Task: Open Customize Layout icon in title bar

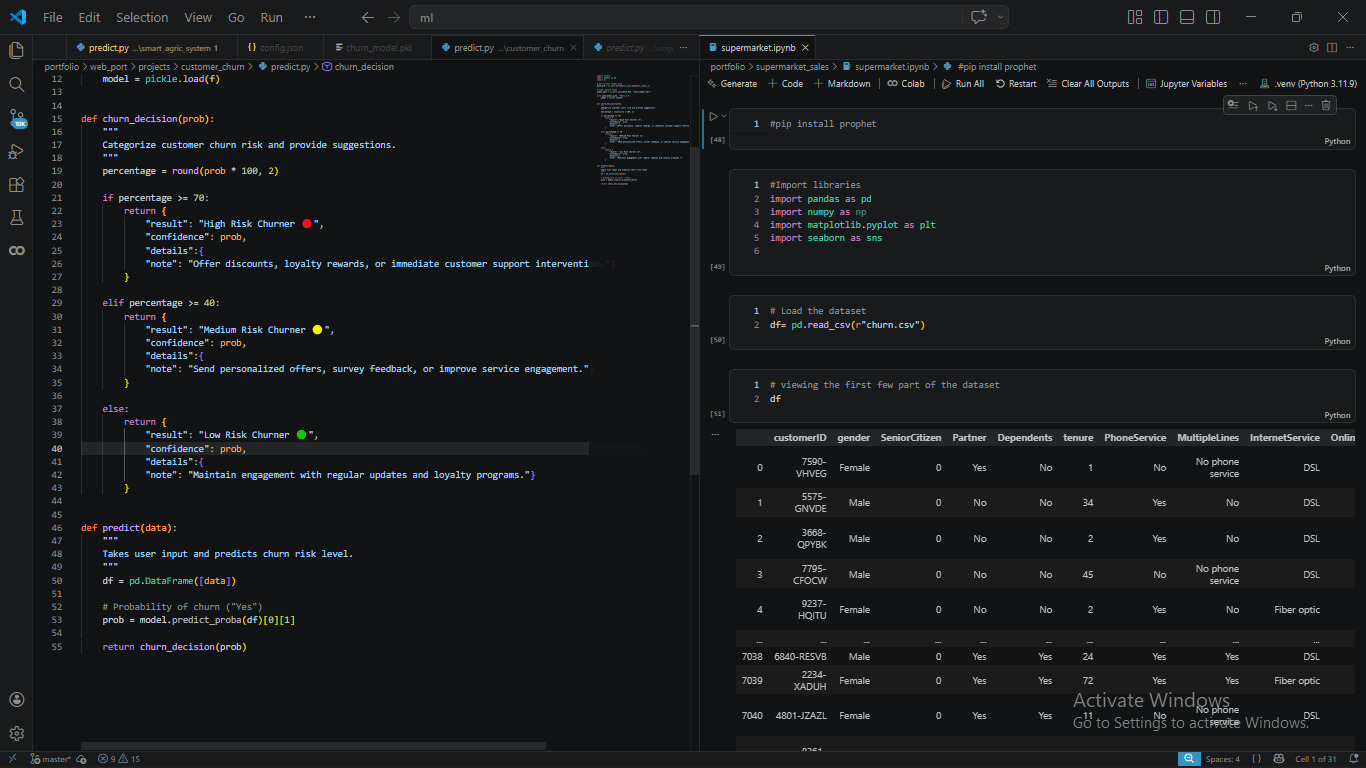Action: (1134, 17)
